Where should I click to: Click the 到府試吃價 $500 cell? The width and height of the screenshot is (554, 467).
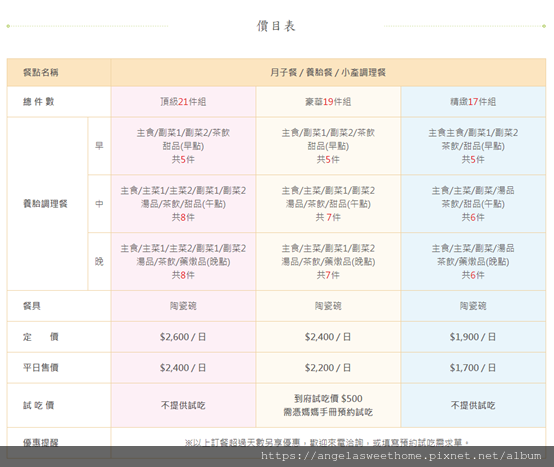(328, 405)
